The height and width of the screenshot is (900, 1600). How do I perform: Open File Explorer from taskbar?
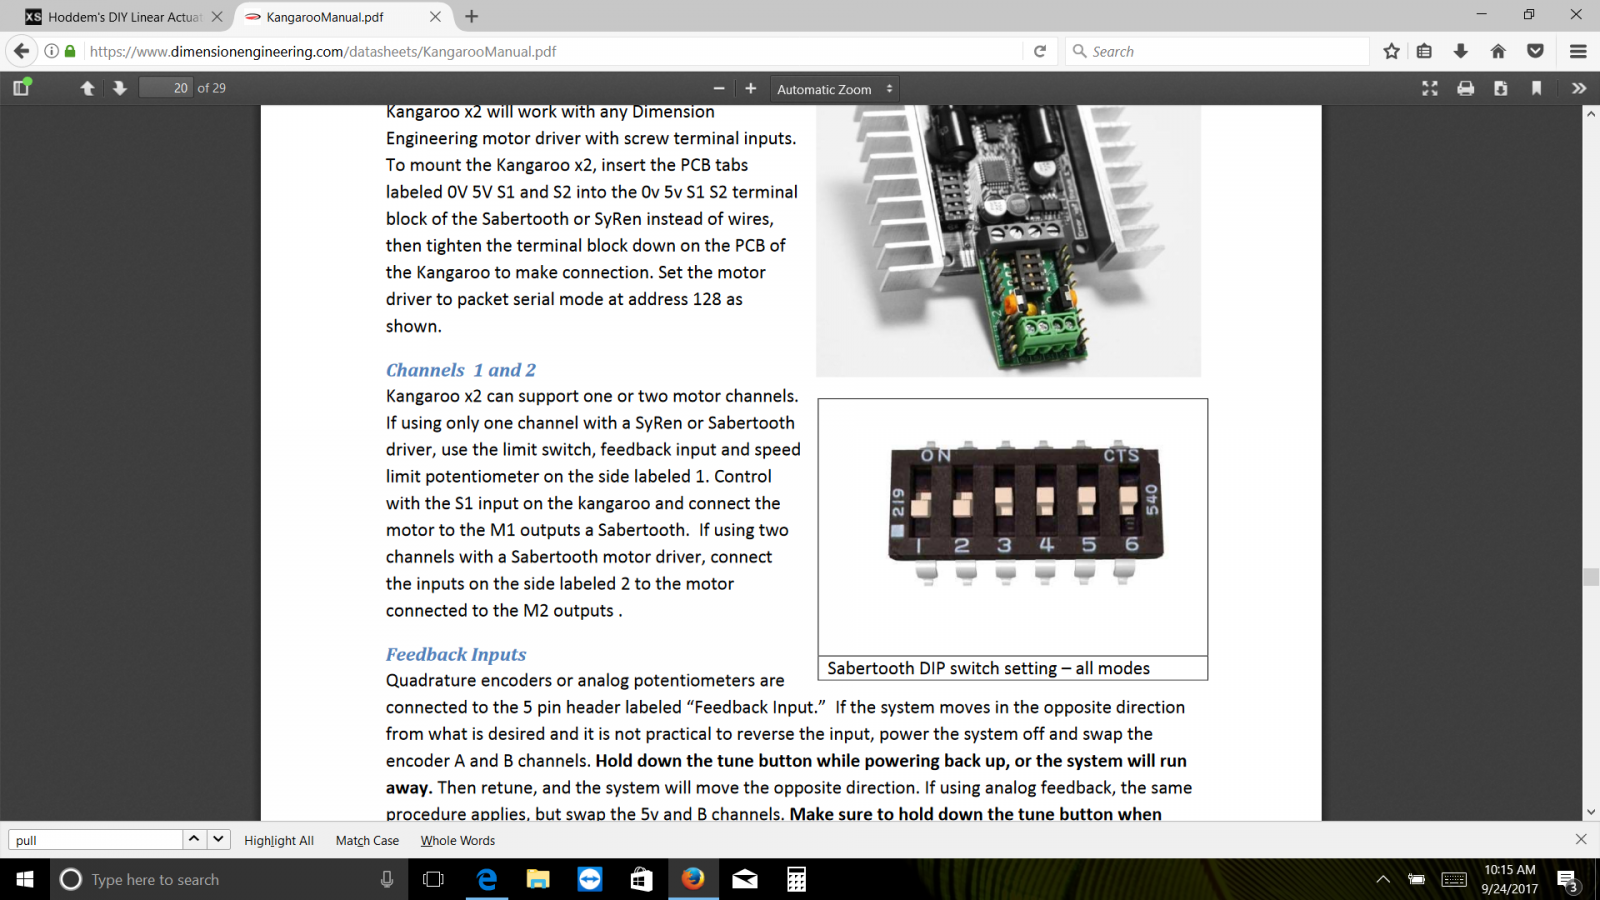[x=538, y=879]
